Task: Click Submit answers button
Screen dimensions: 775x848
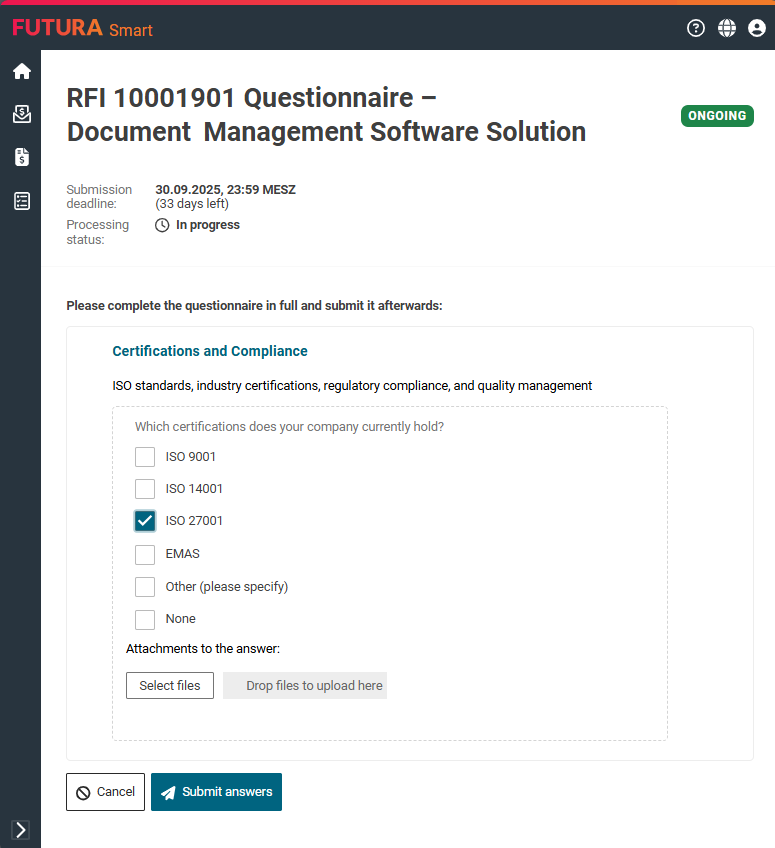Action: pos(216,792)
